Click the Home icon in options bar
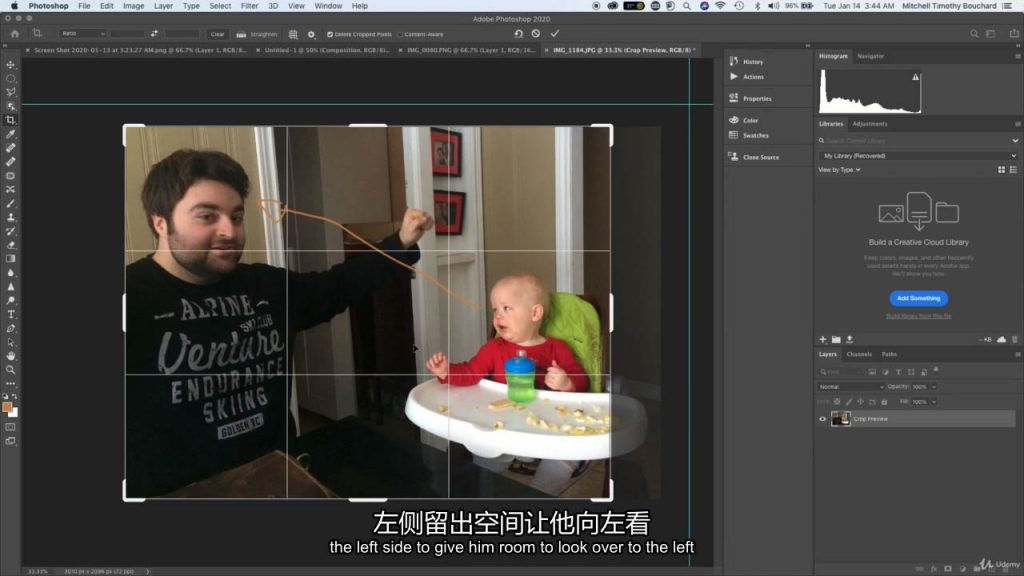Viewport: 1024px width, 576px height. [15, 33]
